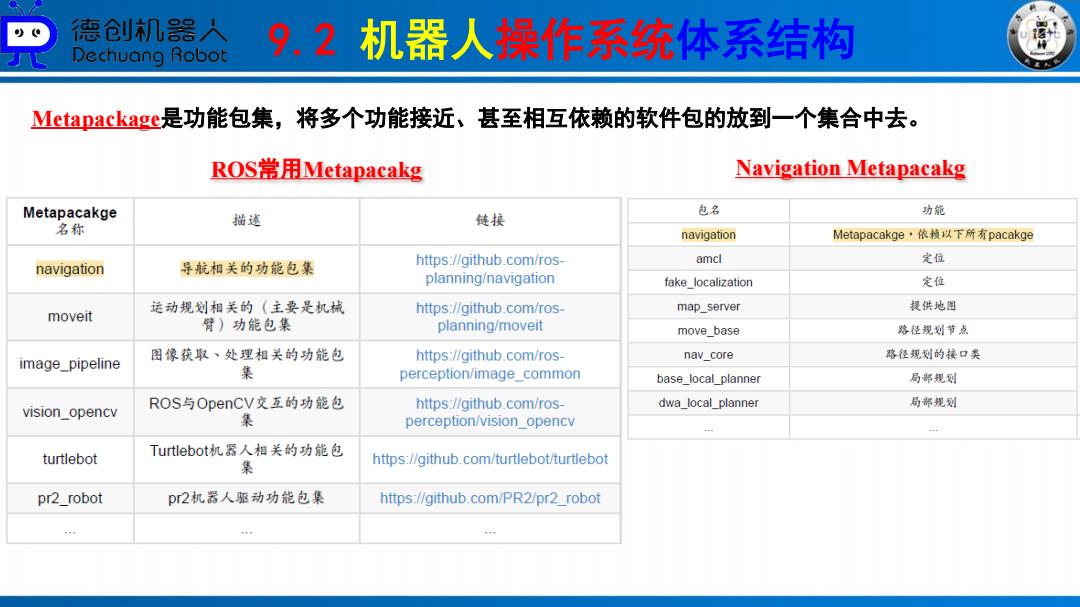Click the round university emblem
The image size is (1080, 607).
click(x=1041, y=36)
